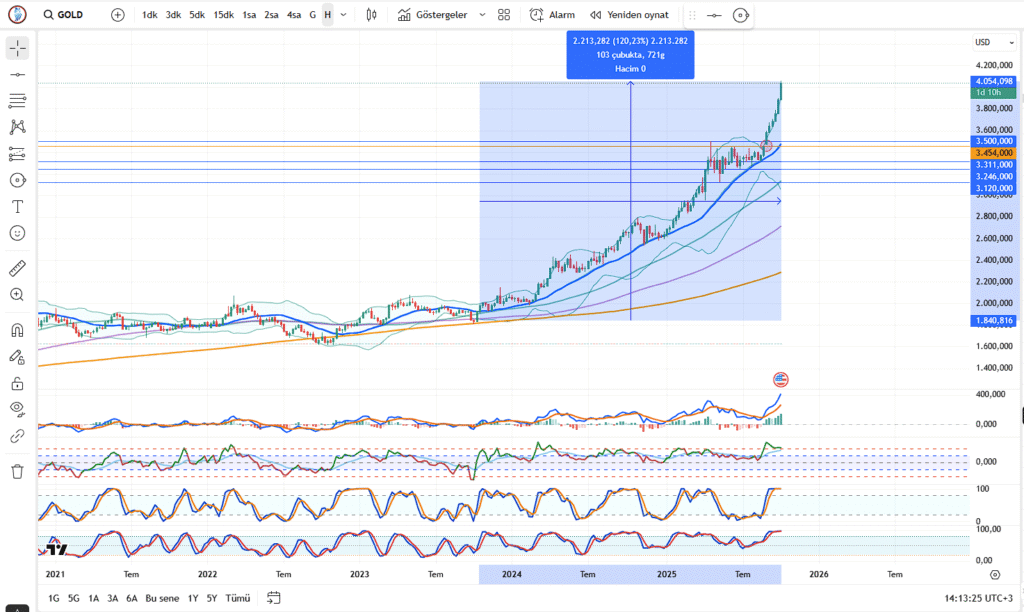Add a symbol with the plus icon
The height and width of the screenshot is (612, 1024).
click(x=118, y=15)
